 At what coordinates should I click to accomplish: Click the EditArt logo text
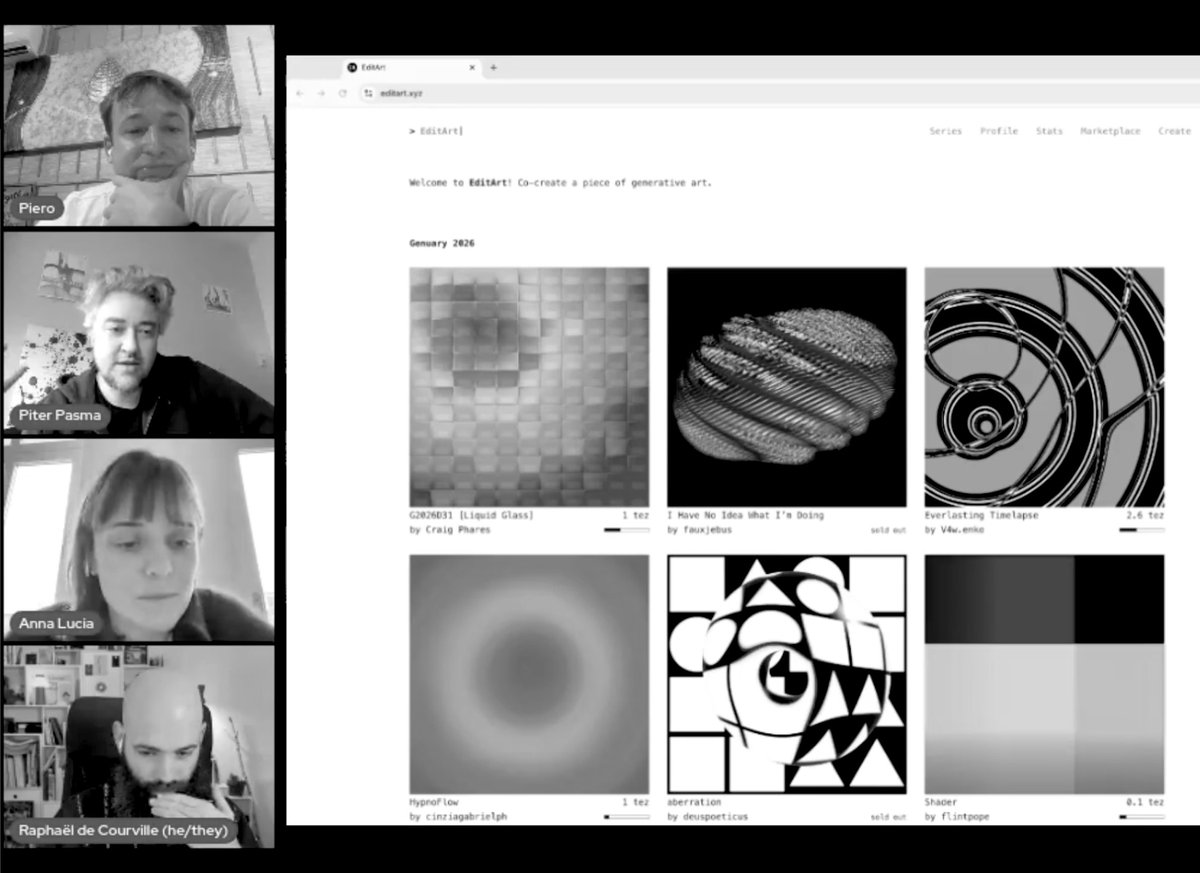click(x=436, y=131)
